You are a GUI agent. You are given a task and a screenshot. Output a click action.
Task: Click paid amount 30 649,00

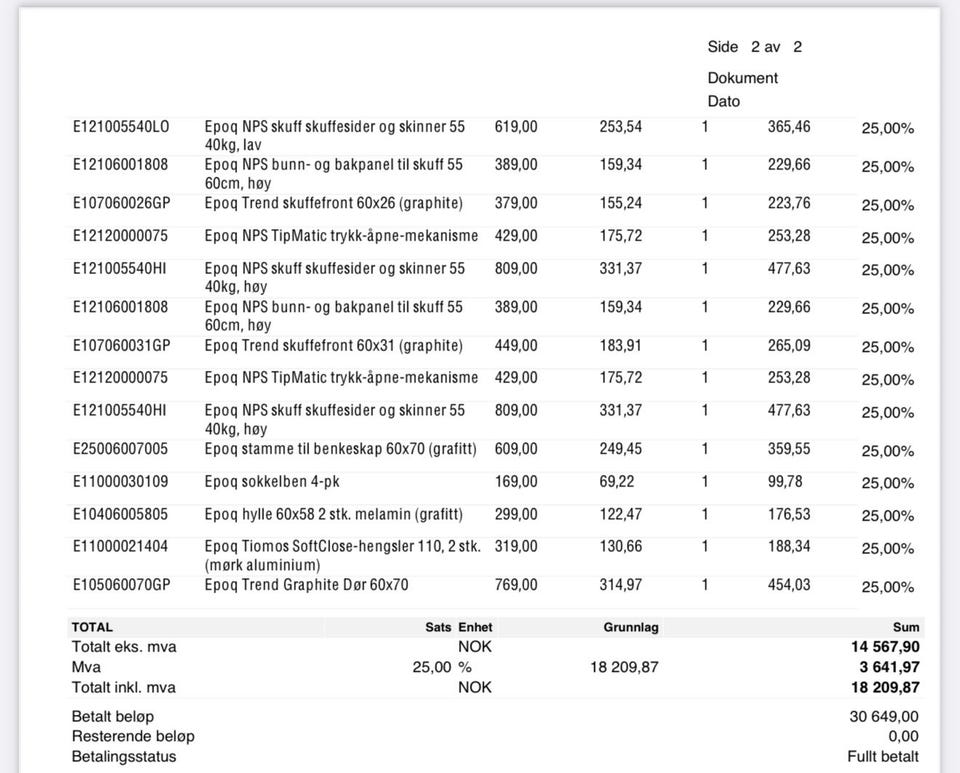[884, 716]
